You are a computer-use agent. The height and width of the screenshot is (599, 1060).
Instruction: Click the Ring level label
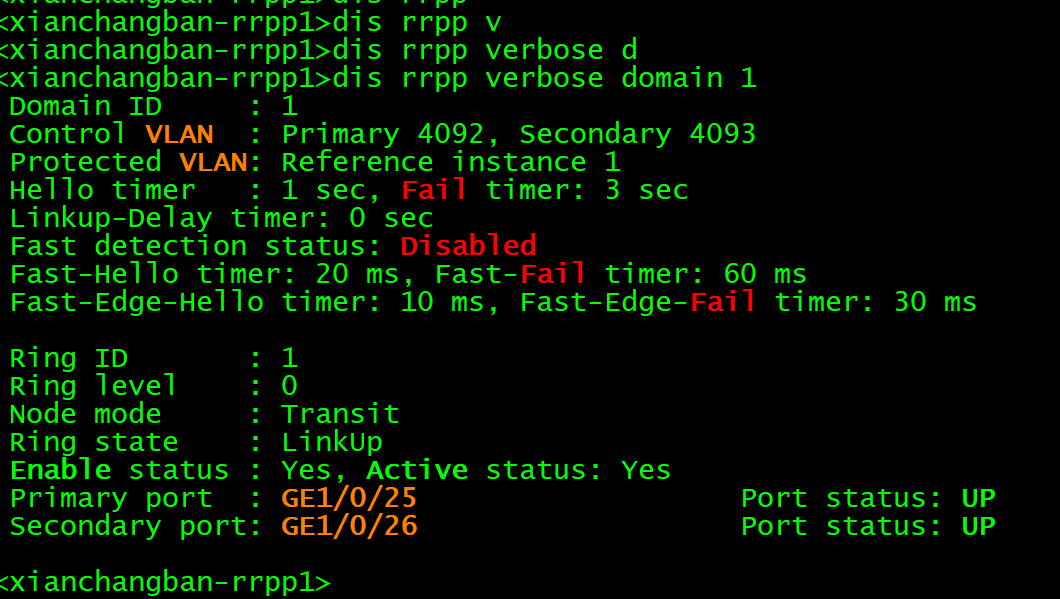pos(93,386)
